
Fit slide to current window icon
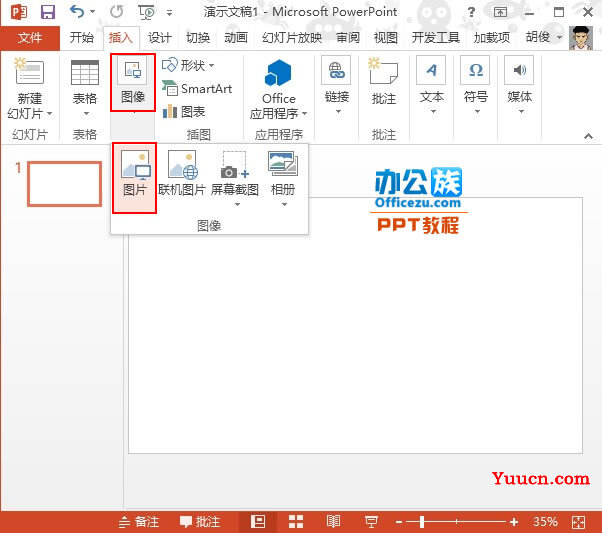(579, 522)
